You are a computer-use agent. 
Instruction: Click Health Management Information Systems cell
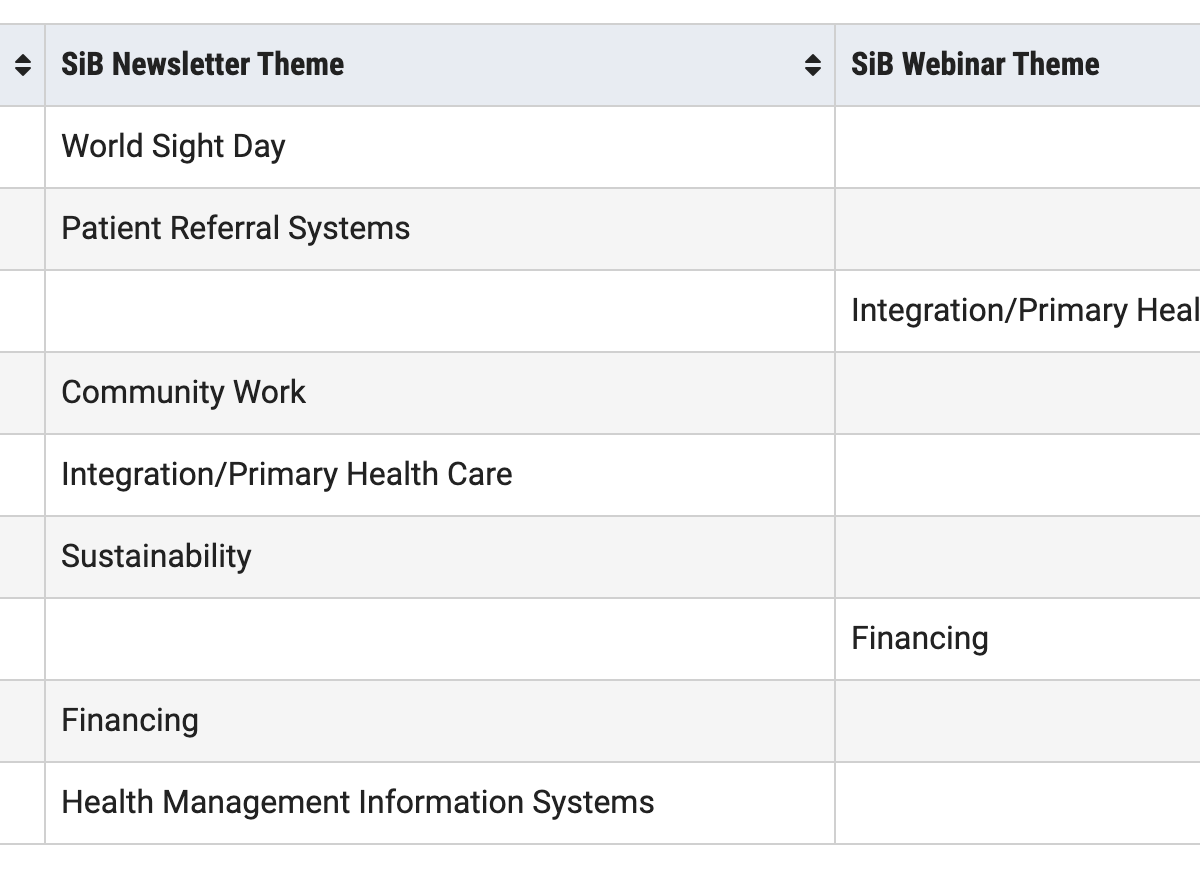[x=440, y=803]
